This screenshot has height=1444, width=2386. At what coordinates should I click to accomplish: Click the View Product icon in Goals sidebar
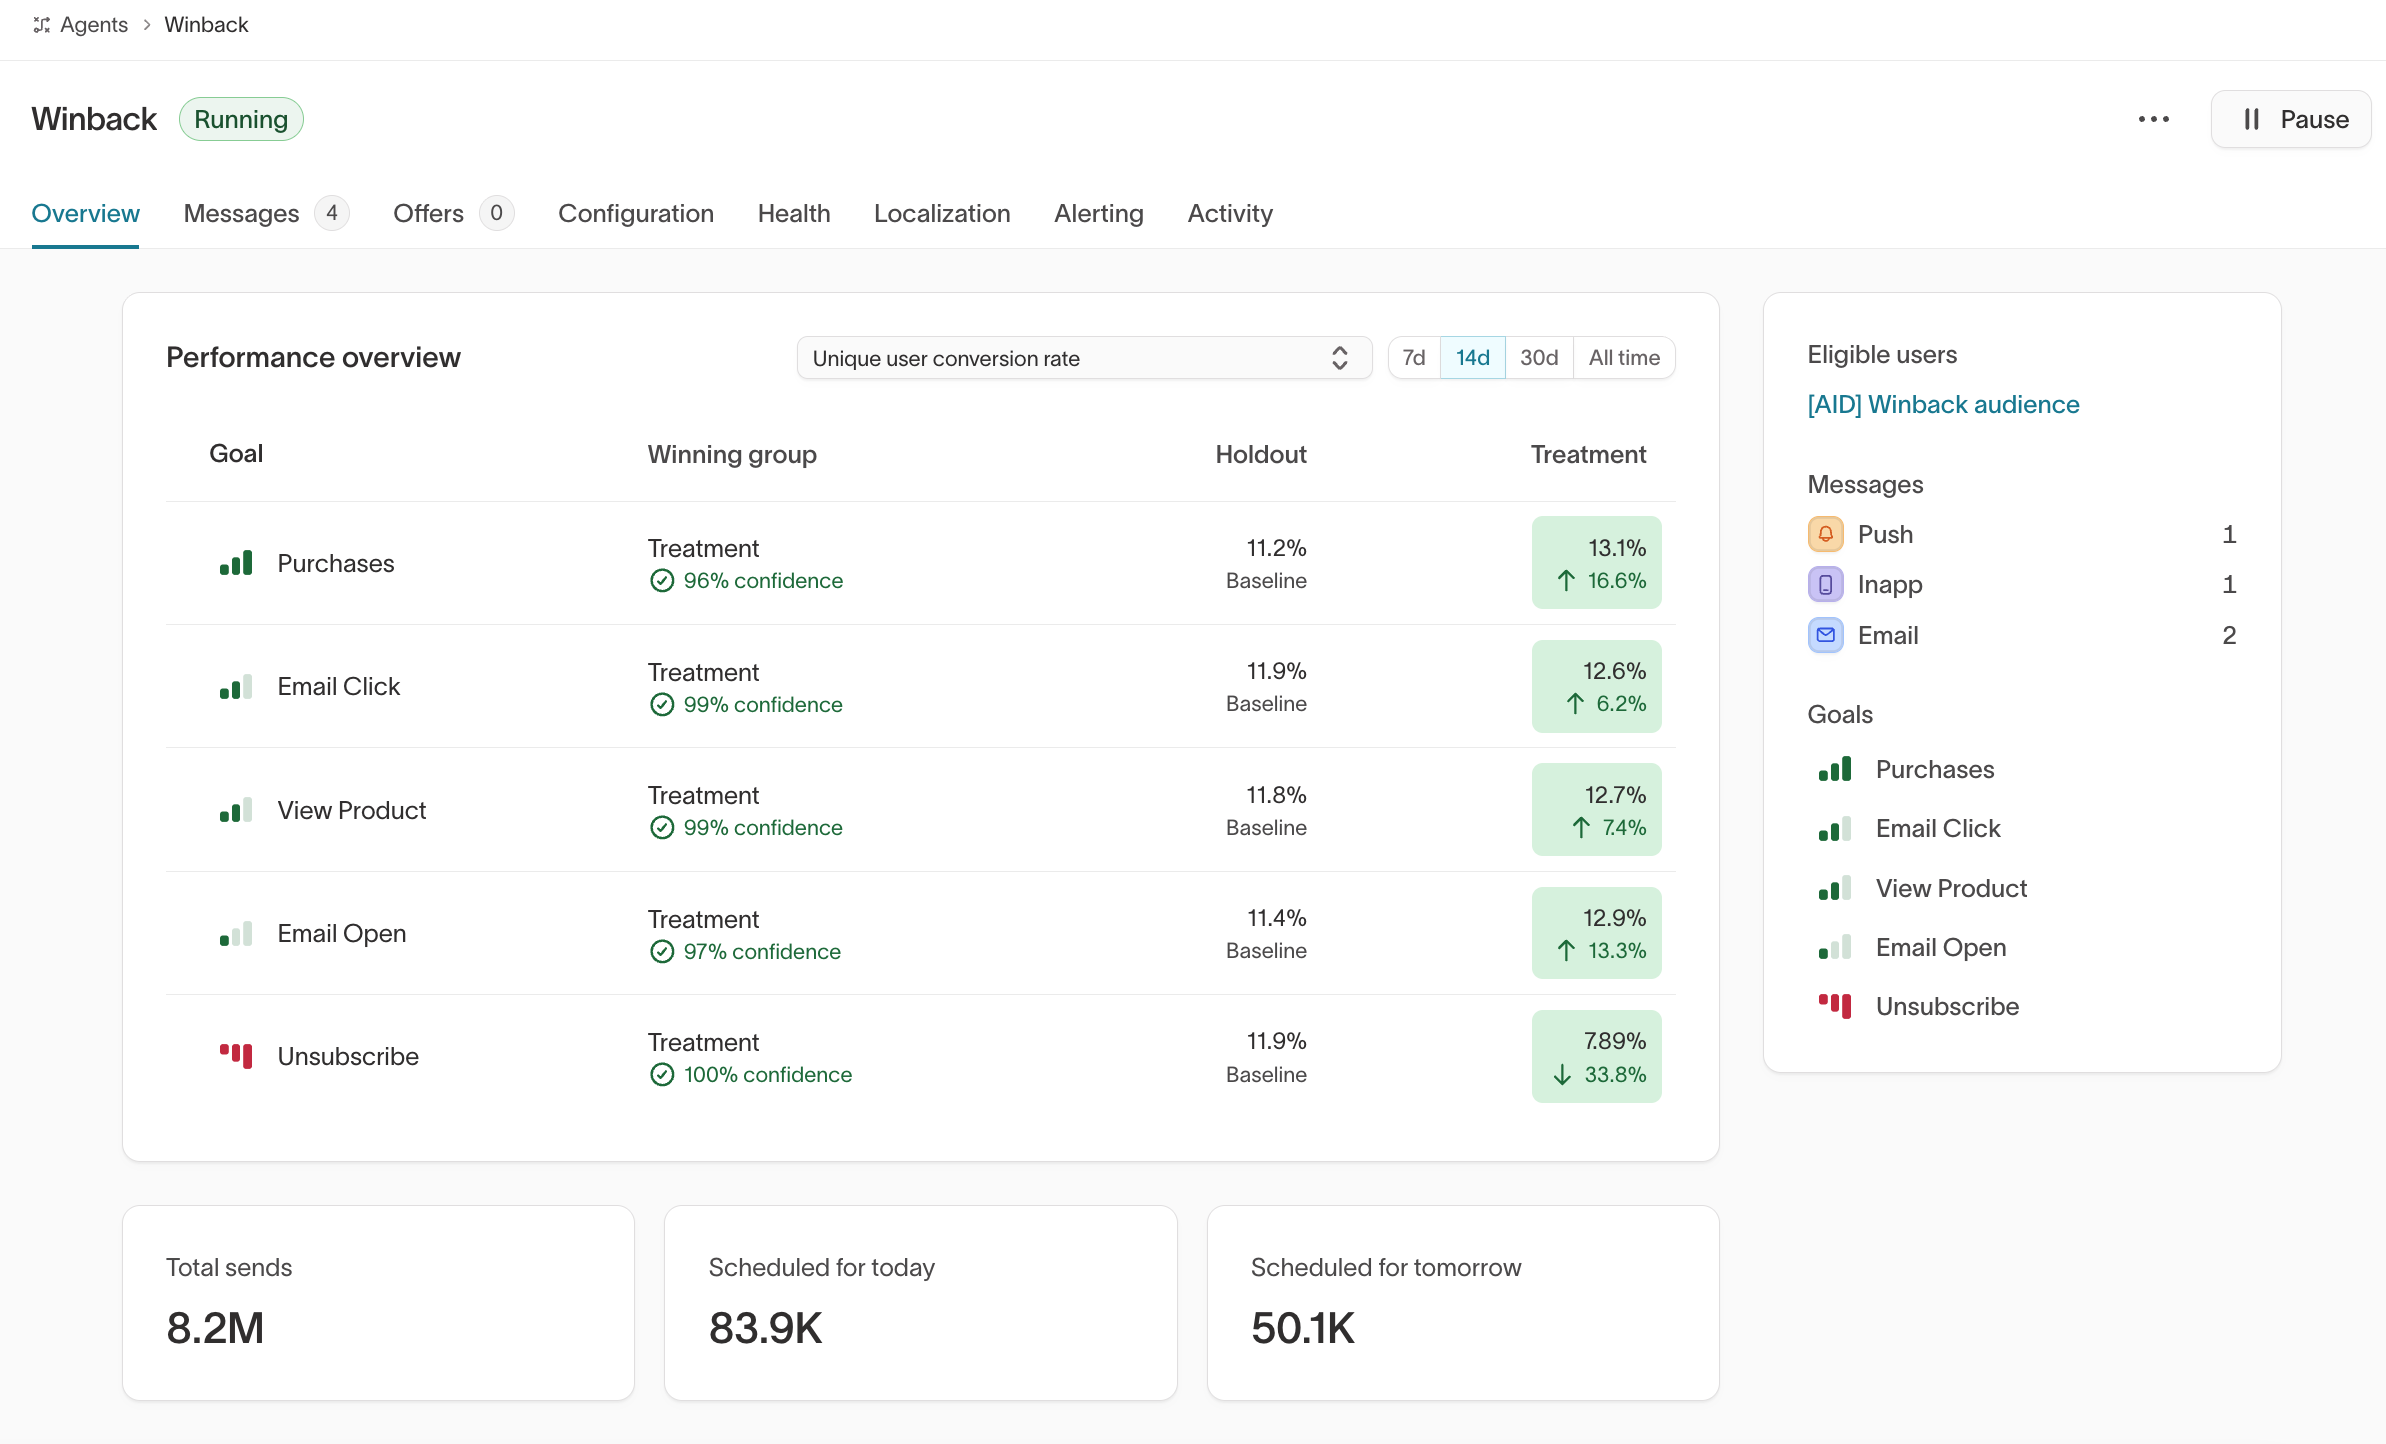coord(1835,888)
